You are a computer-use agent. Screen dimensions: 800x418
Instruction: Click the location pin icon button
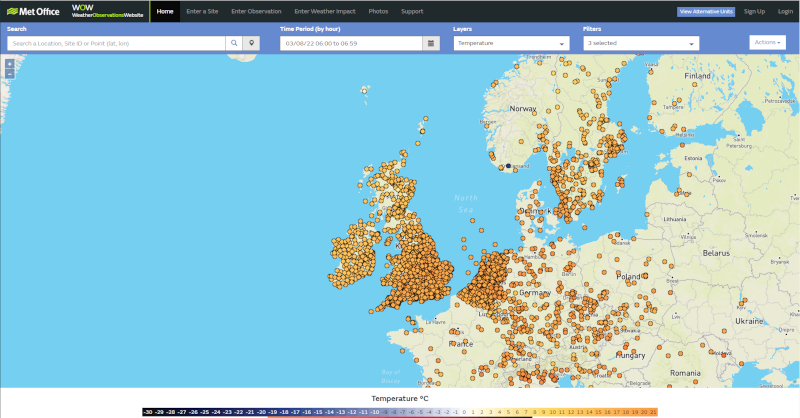tap(252, 43)
